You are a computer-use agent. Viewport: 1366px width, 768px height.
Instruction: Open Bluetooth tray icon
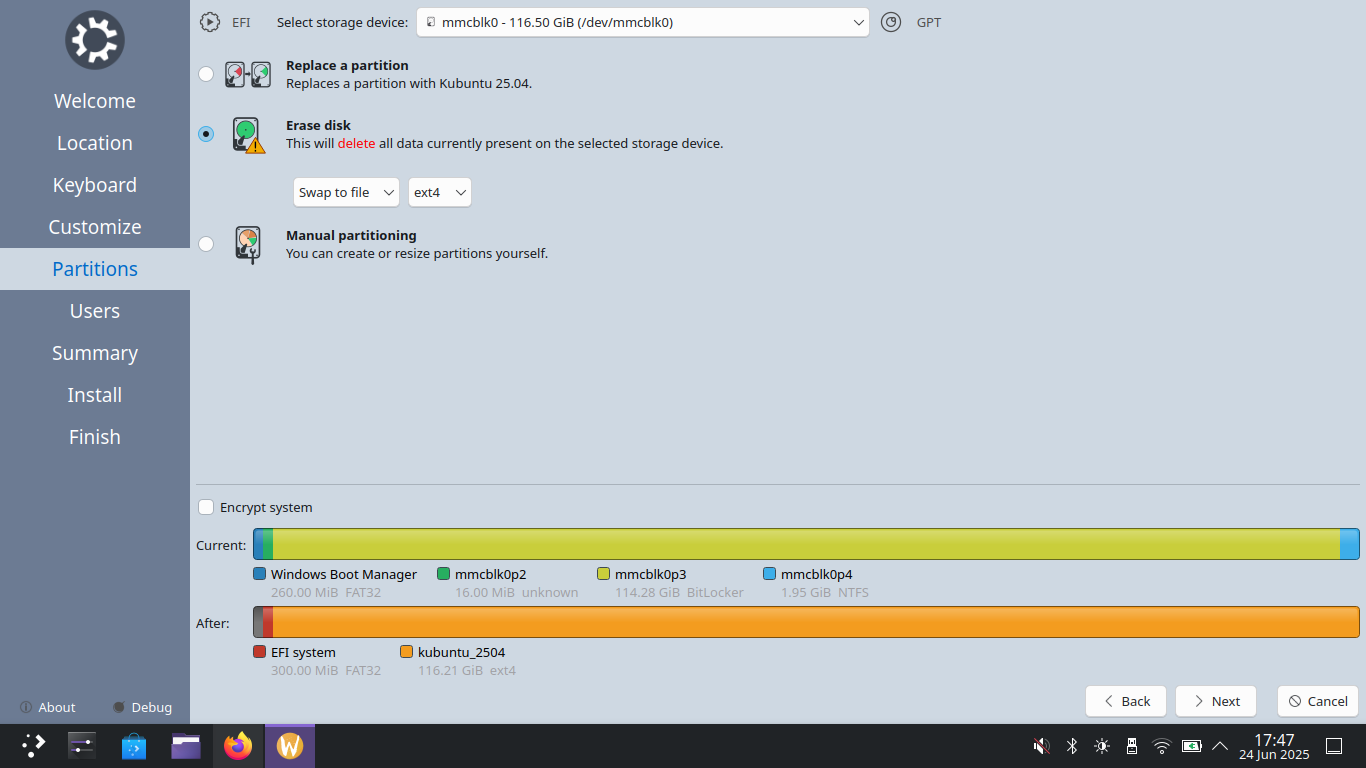(1071, 746)
